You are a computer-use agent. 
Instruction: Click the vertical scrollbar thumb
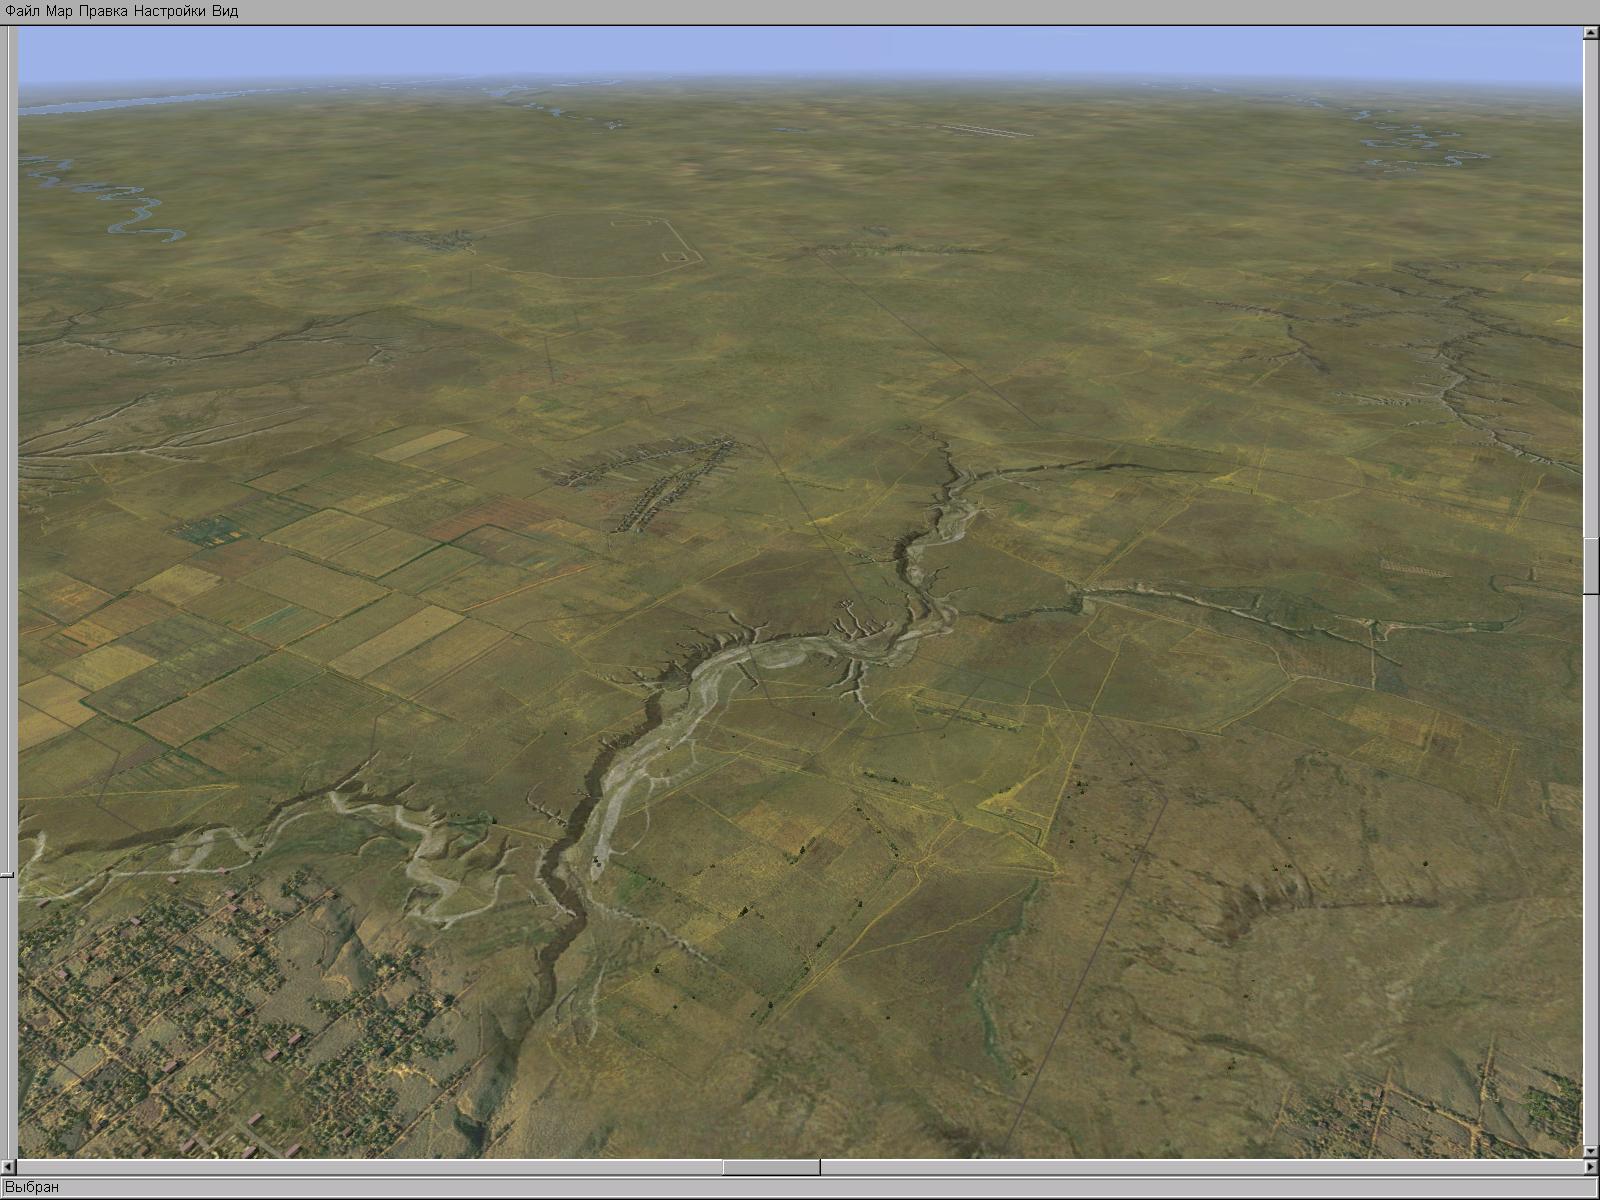[x=1591, y=567]
